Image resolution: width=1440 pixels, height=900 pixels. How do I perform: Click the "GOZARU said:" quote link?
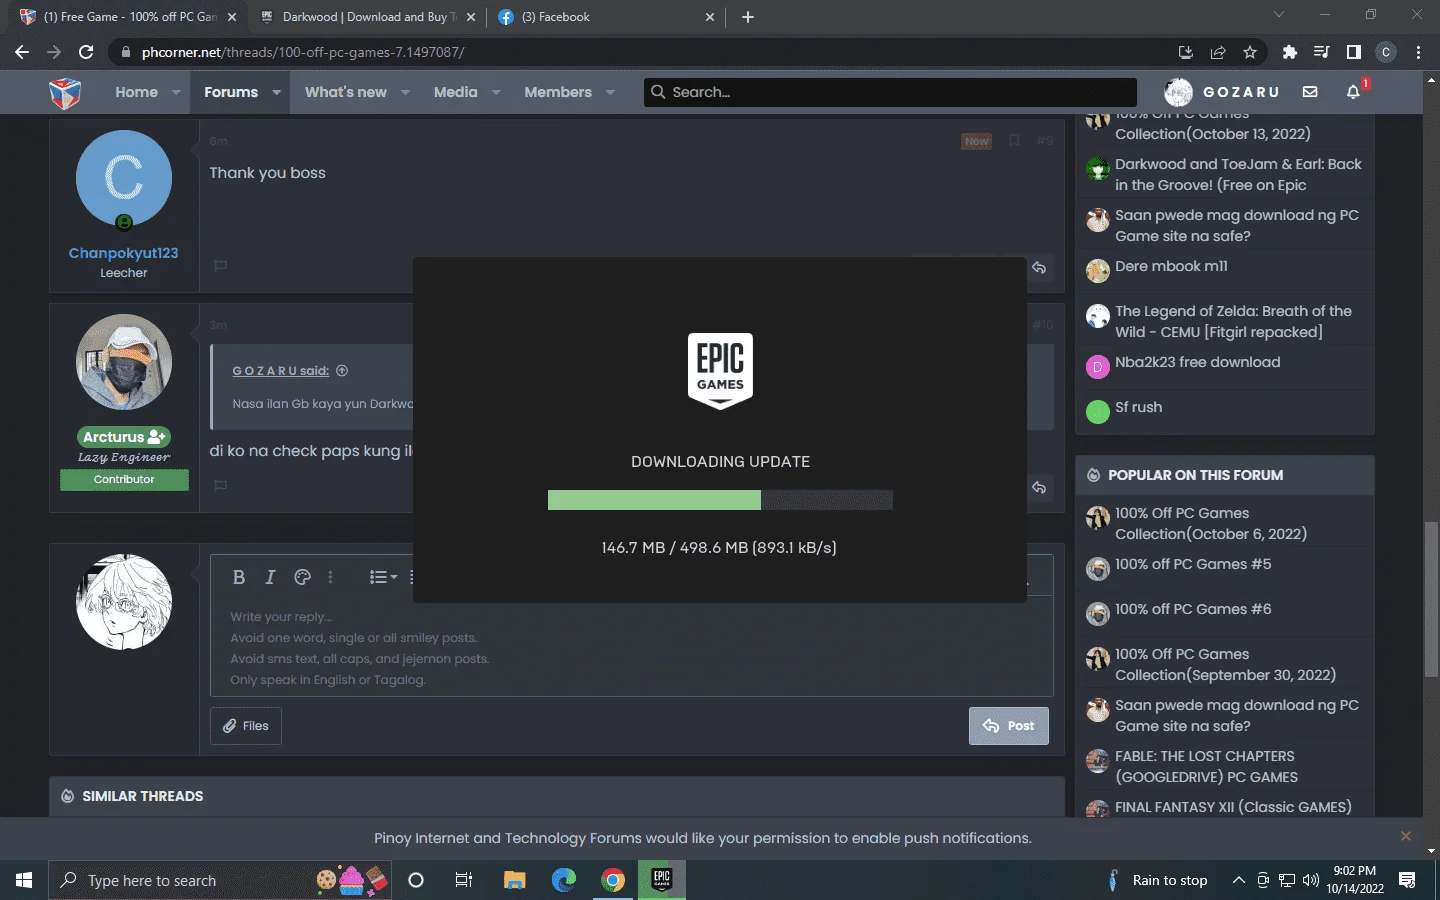point(280,371)
